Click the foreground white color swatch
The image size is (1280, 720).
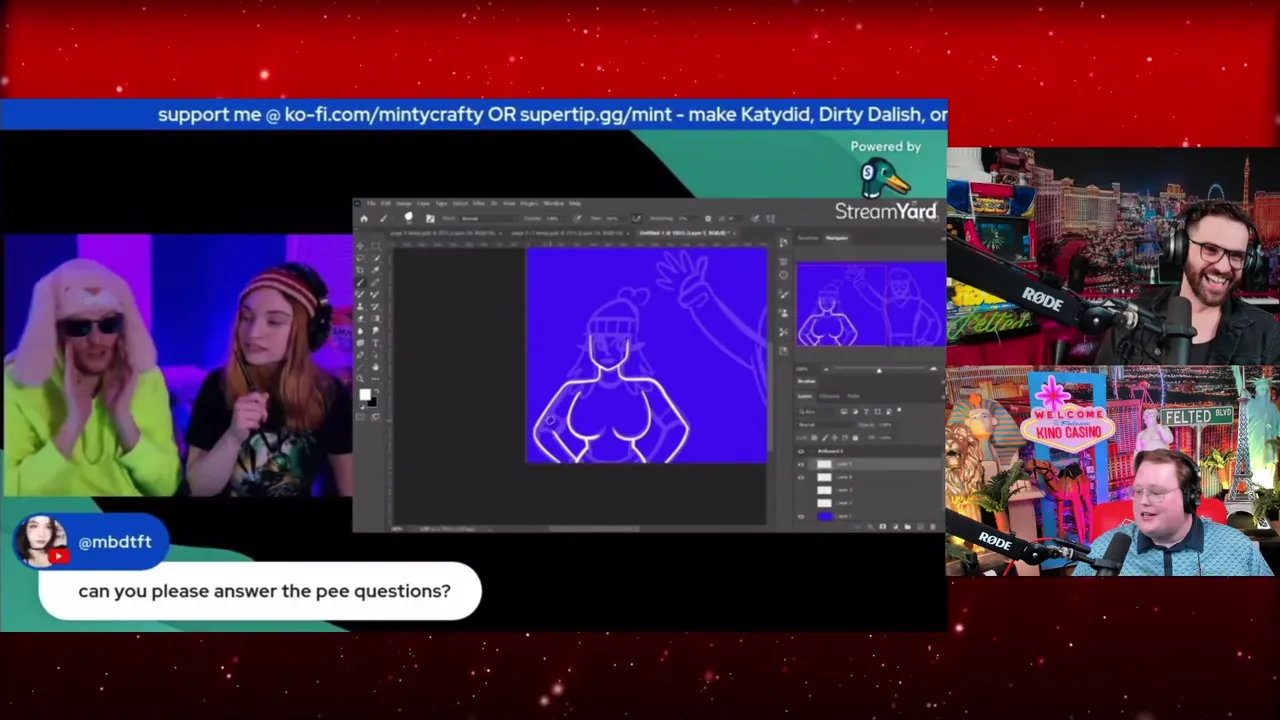coord(365,395)
